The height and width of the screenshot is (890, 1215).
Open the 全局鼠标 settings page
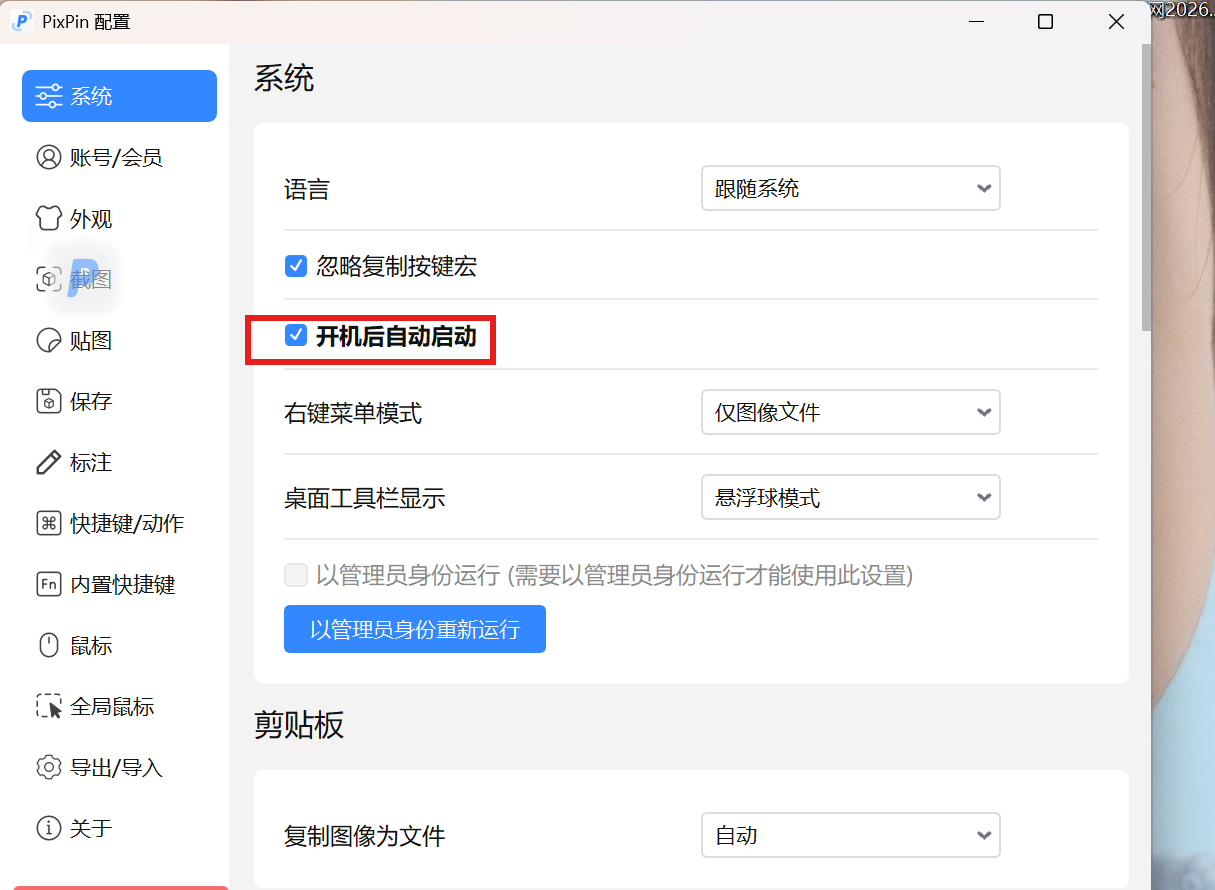click(119, 706)
